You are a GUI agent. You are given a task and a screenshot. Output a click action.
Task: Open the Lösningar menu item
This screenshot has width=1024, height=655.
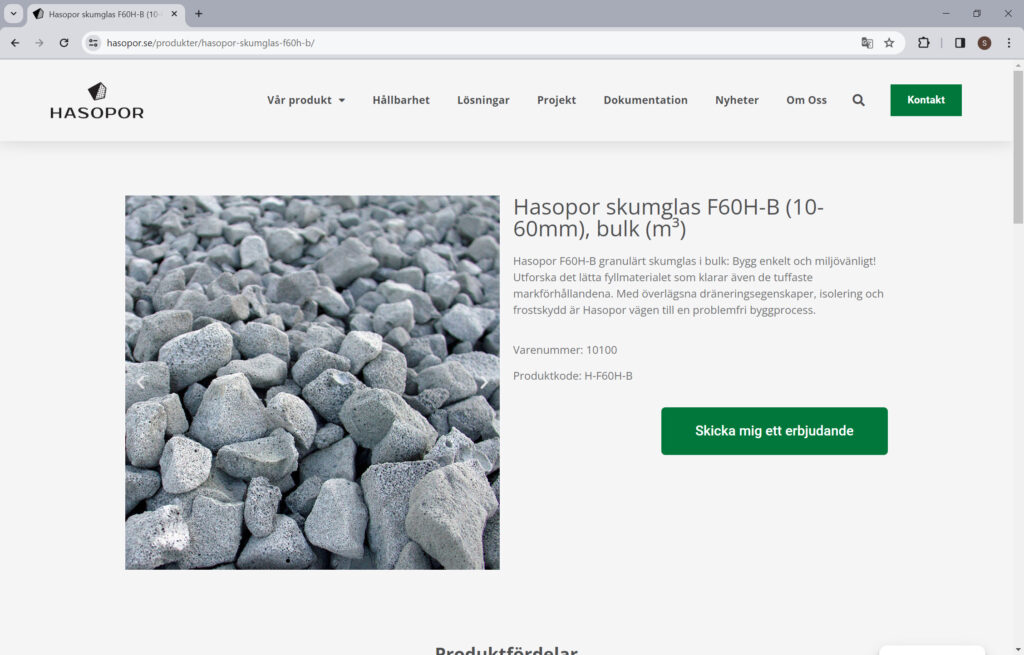pyautogui.click(x=483, y=100)
